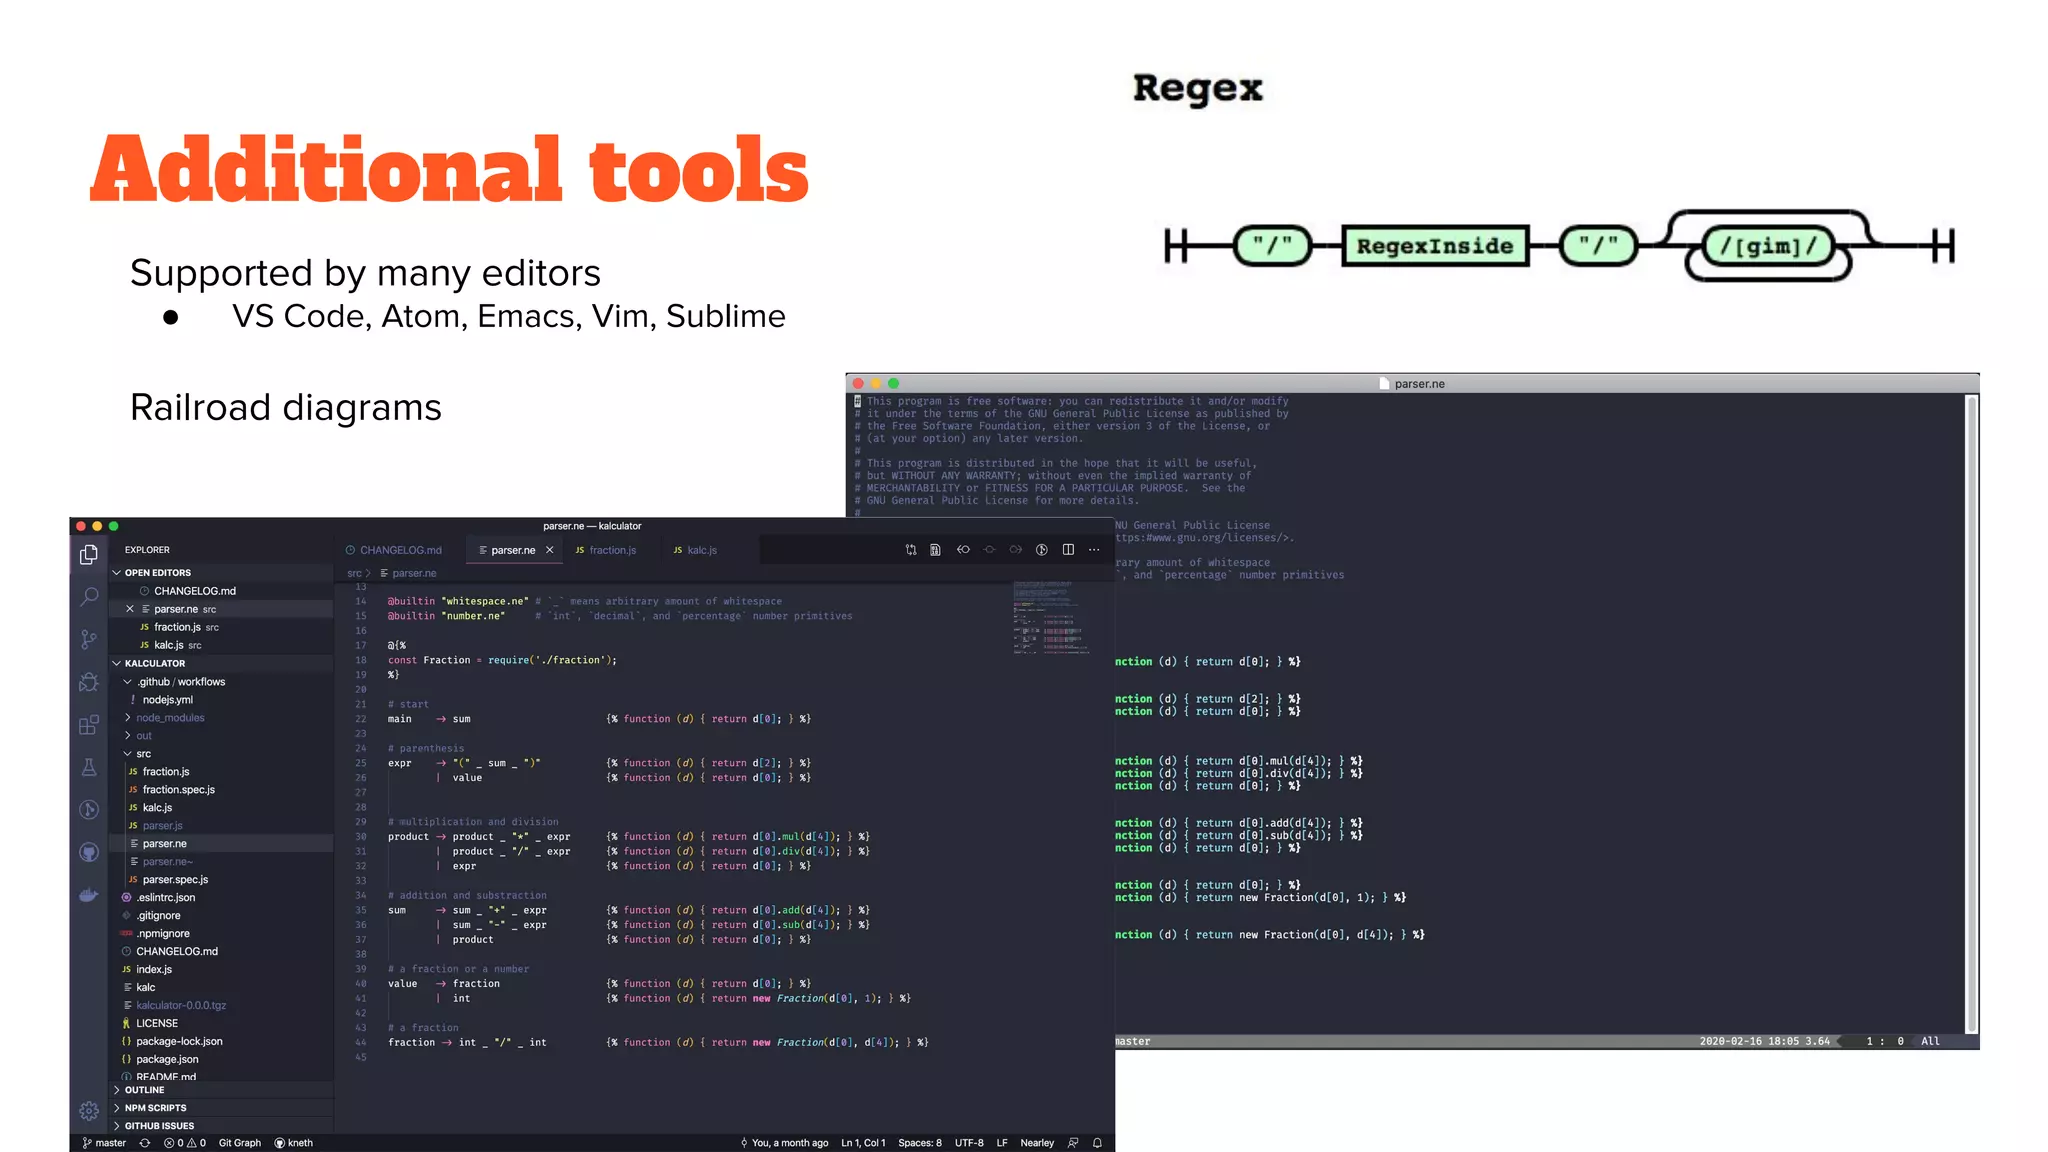Click the Manage gear icon
Screen dimensions: 2048x1152
point(89,1111)
